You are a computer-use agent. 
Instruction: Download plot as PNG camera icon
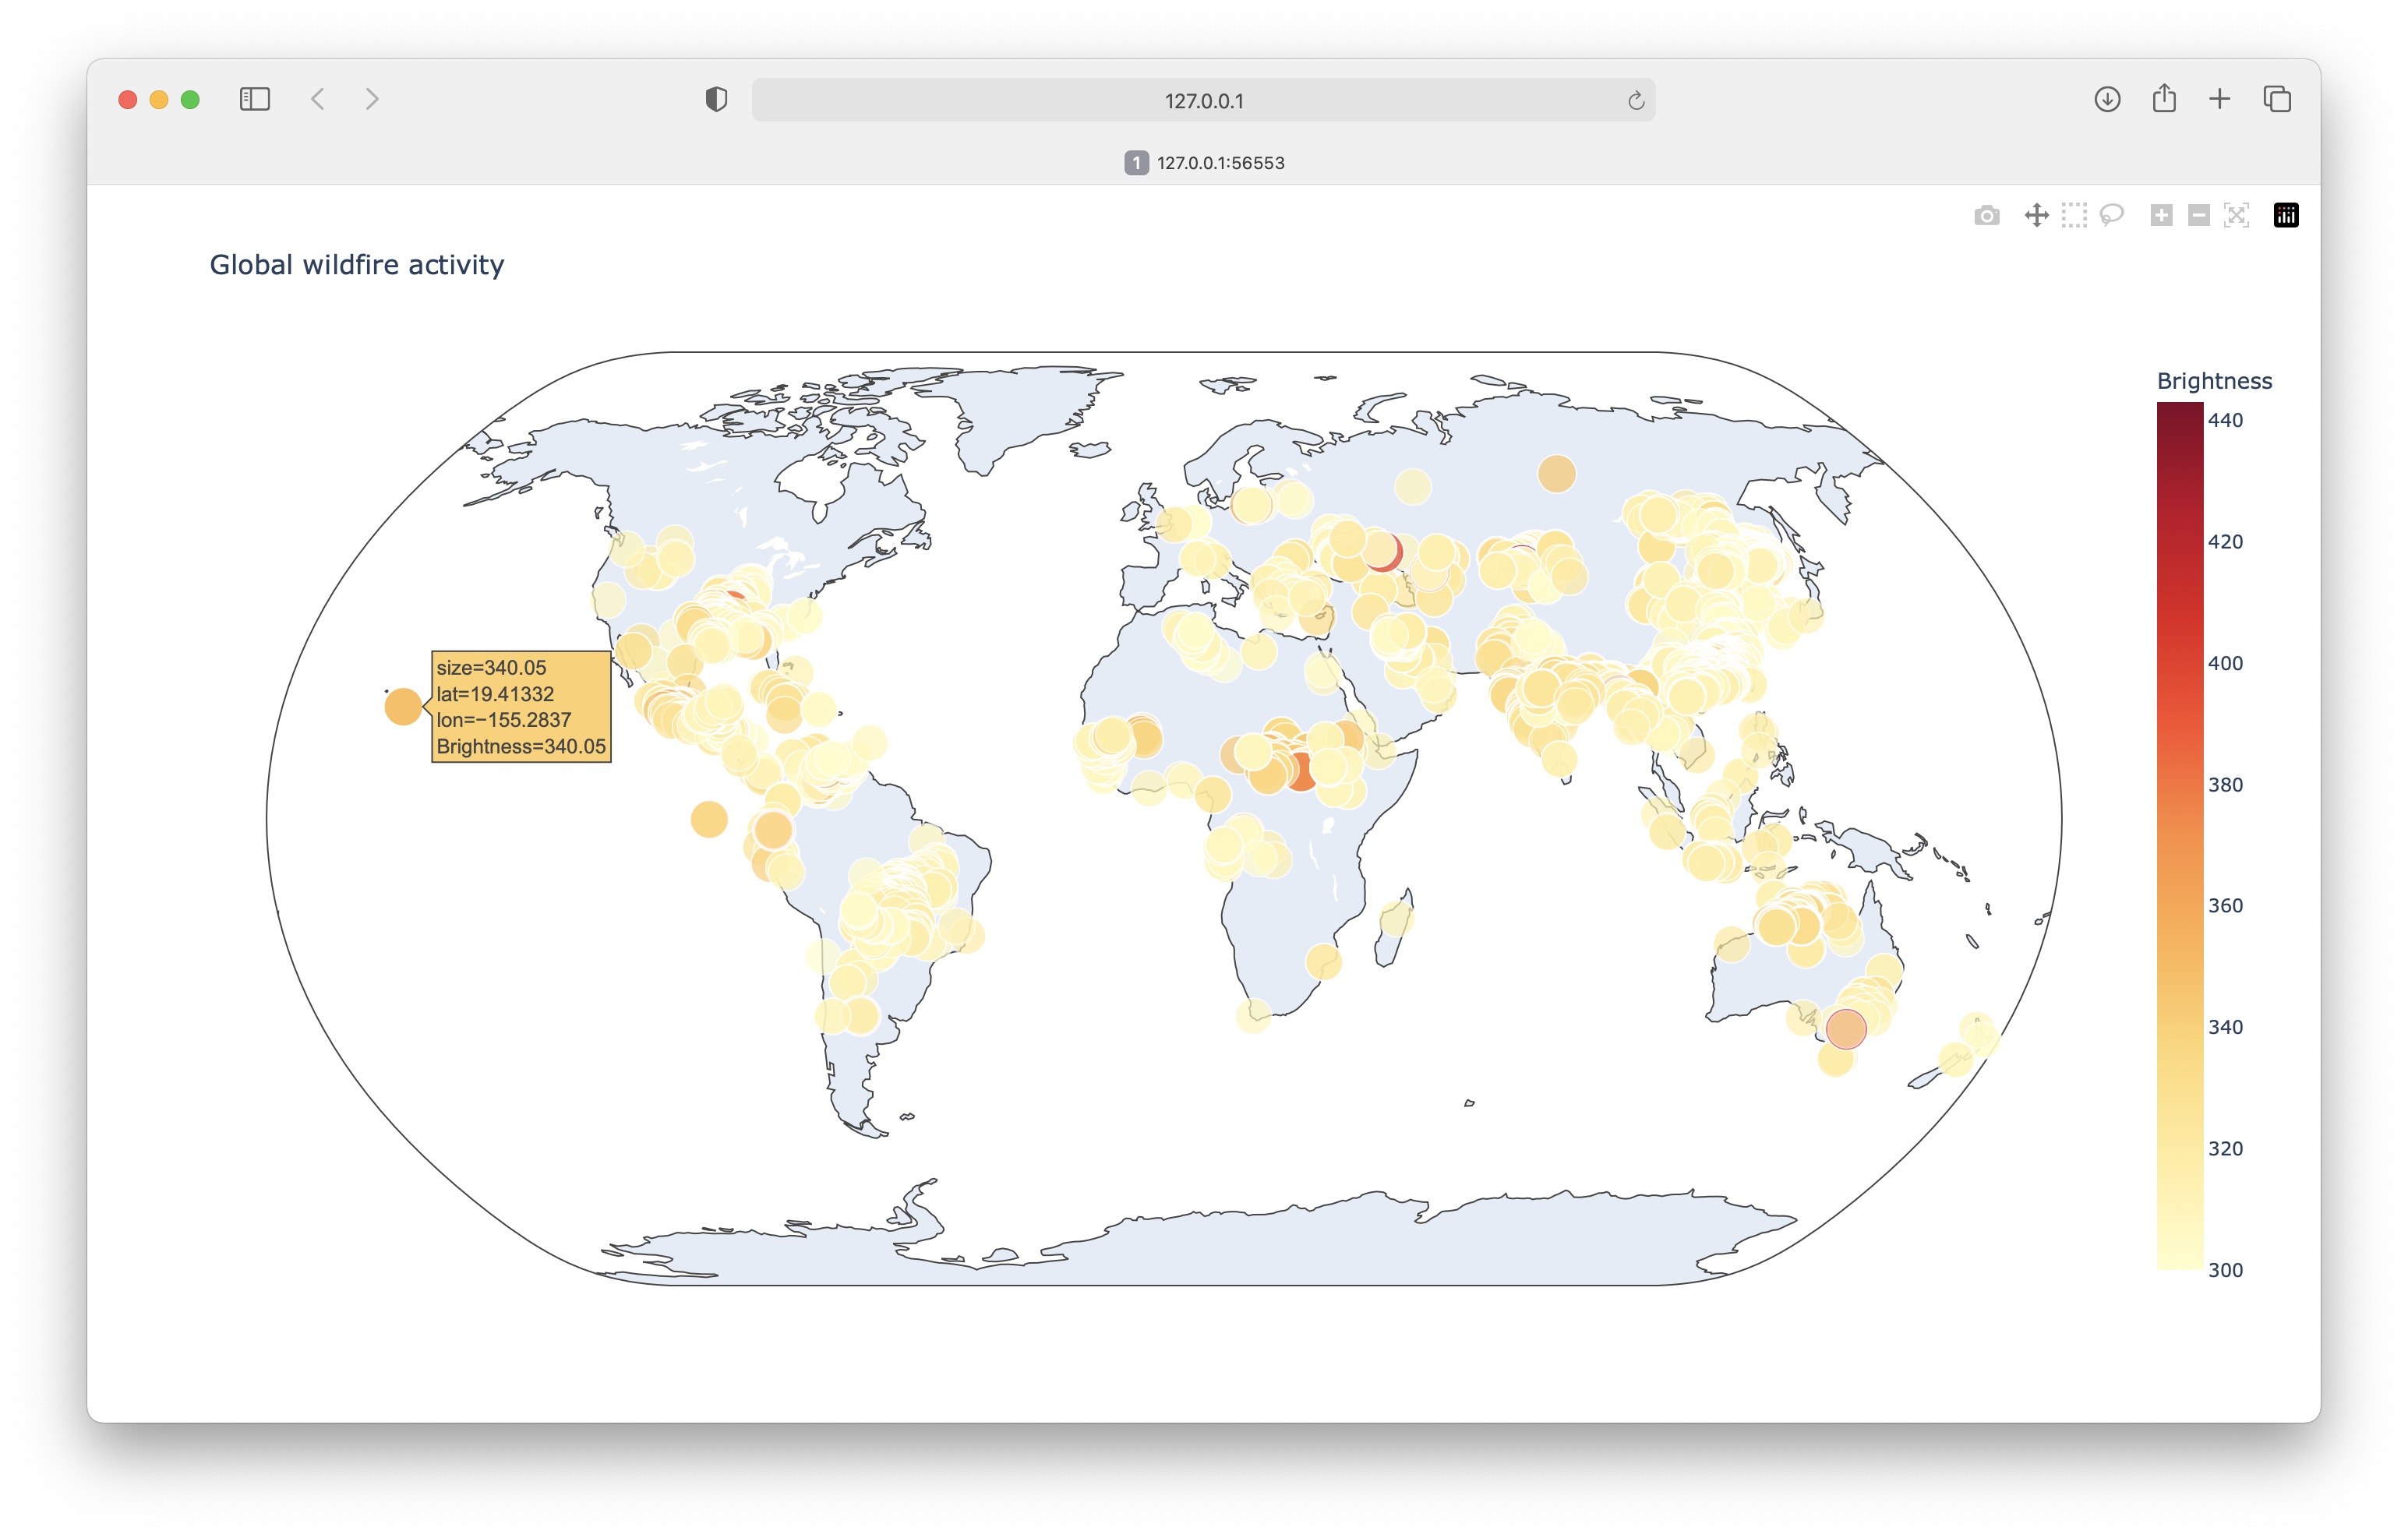[1986, 215]
